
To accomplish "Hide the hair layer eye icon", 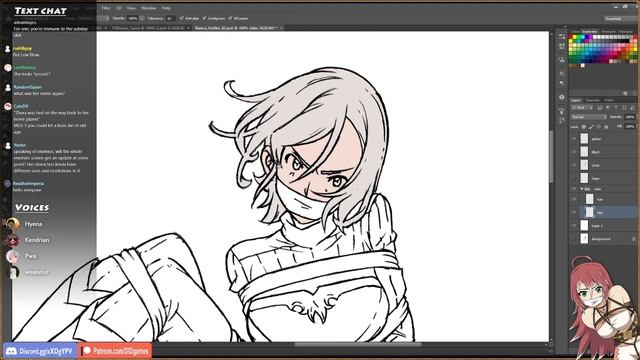I will (x=574, y=199).
